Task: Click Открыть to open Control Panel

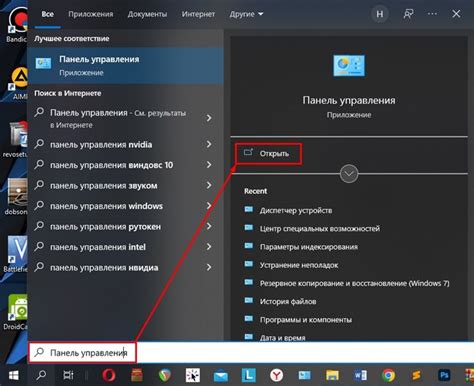Action: coord(269,154)
